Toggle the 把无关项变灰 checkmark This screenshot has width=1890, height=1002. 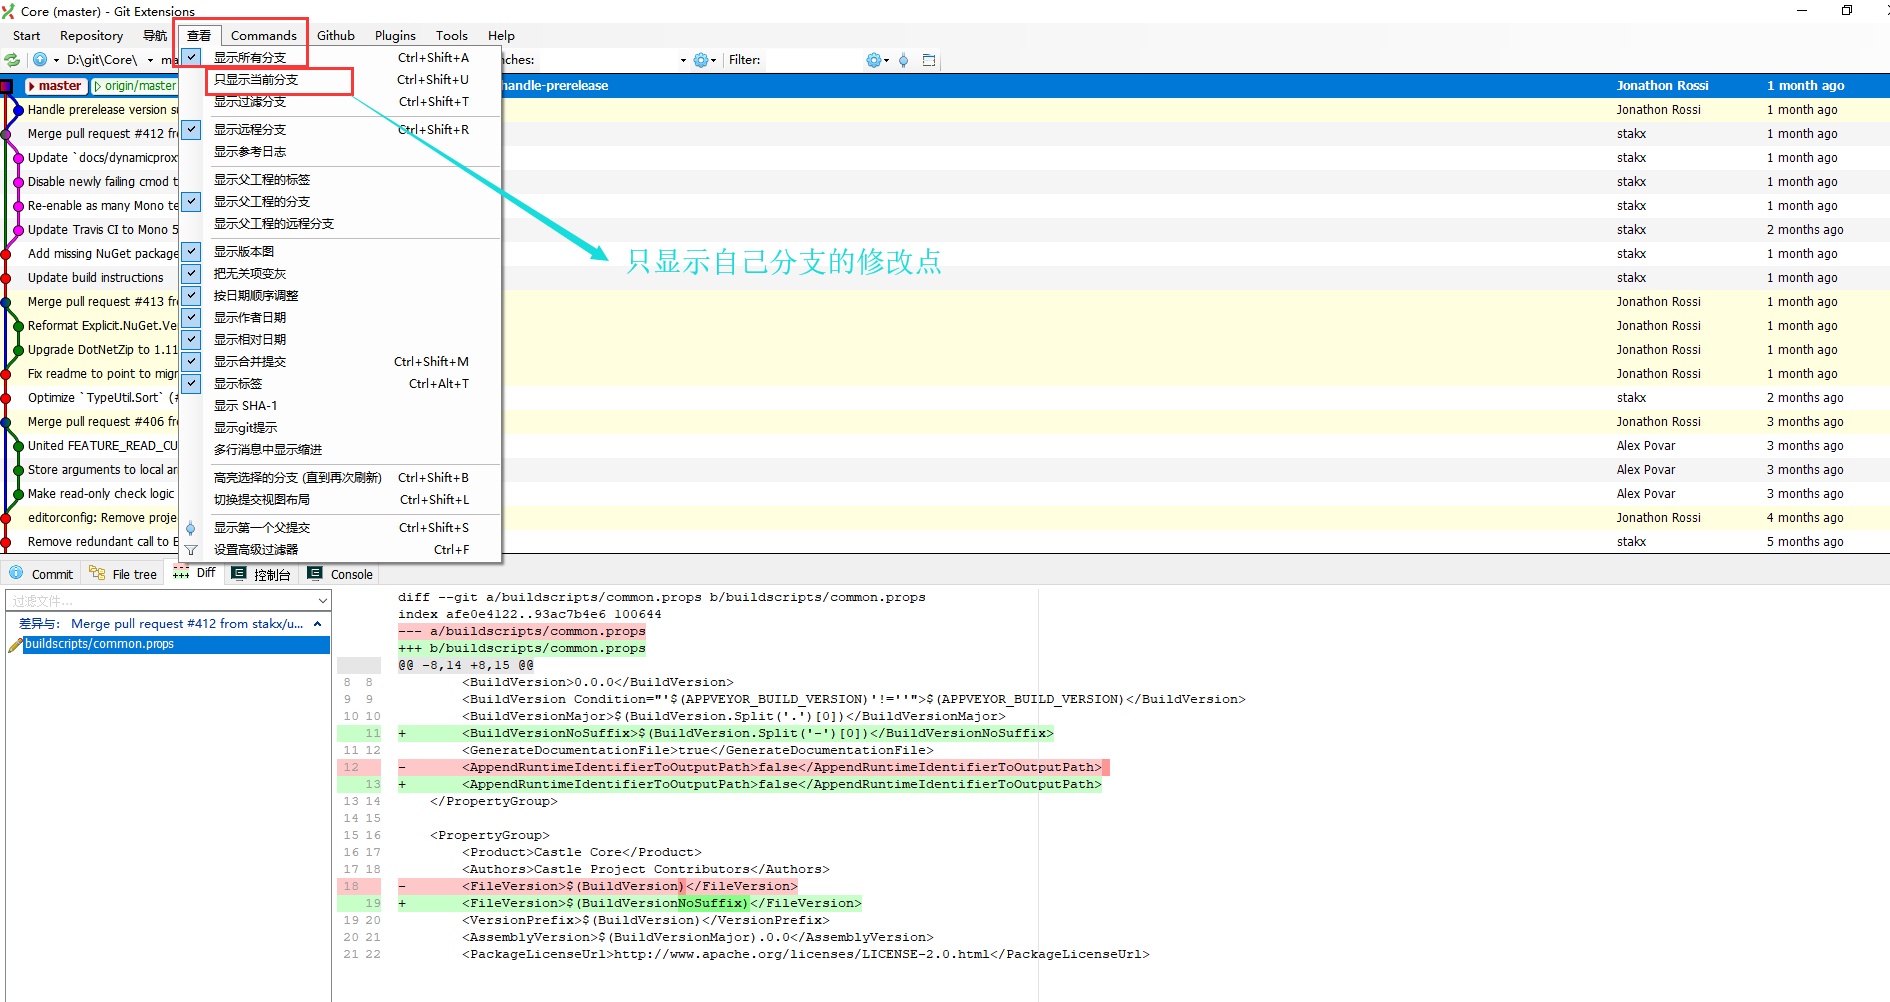pos(192,274)
